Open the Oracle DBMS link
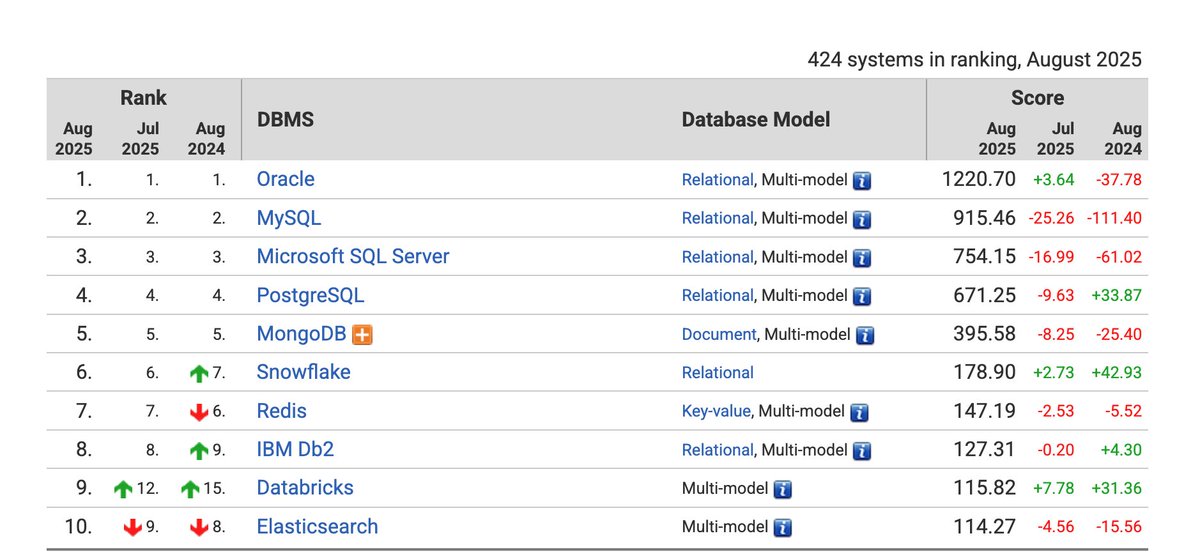This screenshot has height=552, width=1200. (x=285, y=179)
